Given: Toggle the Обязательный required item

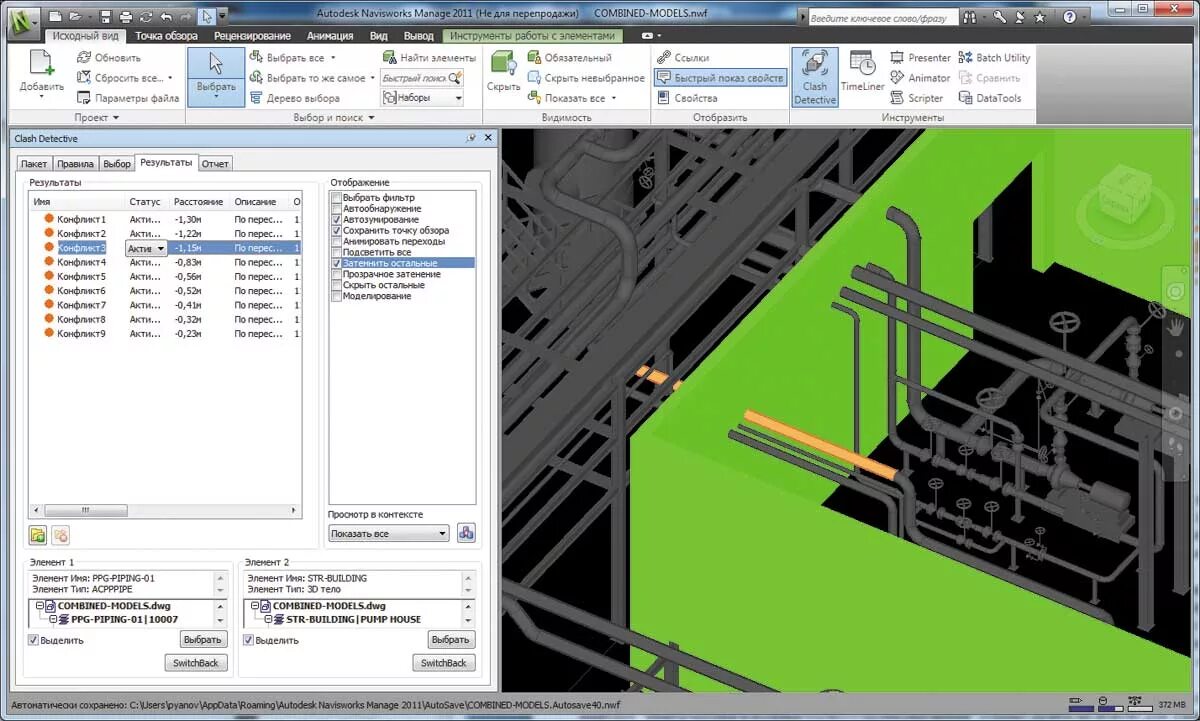Looking at the screenshot, I should (568, 58).
